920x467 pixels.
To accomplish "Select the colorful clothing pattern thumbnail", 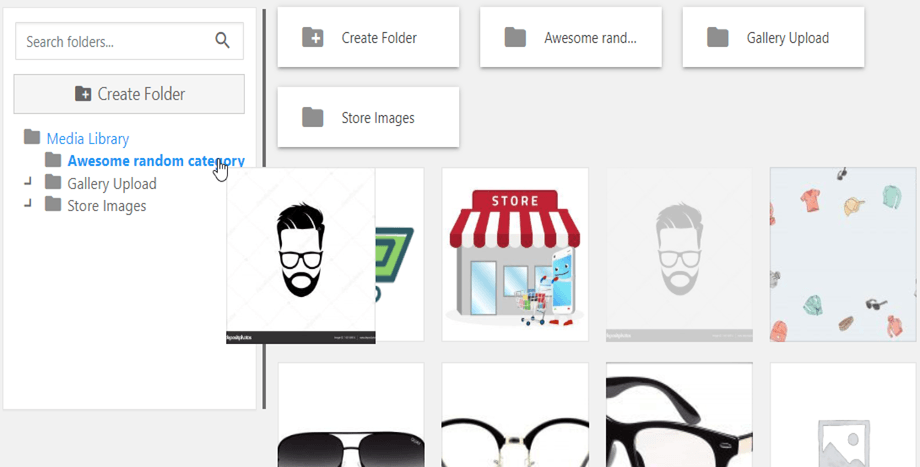I will coord(842,254).
